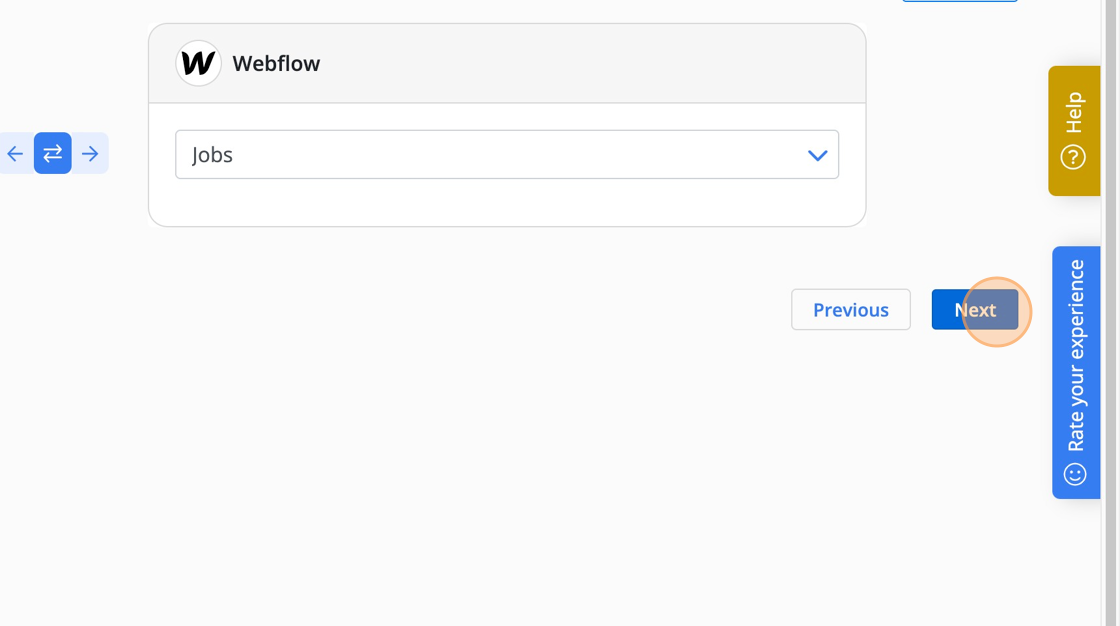1120x626 pixels.
Task: Select the left arrow sync direction
Action: (15, 153)
